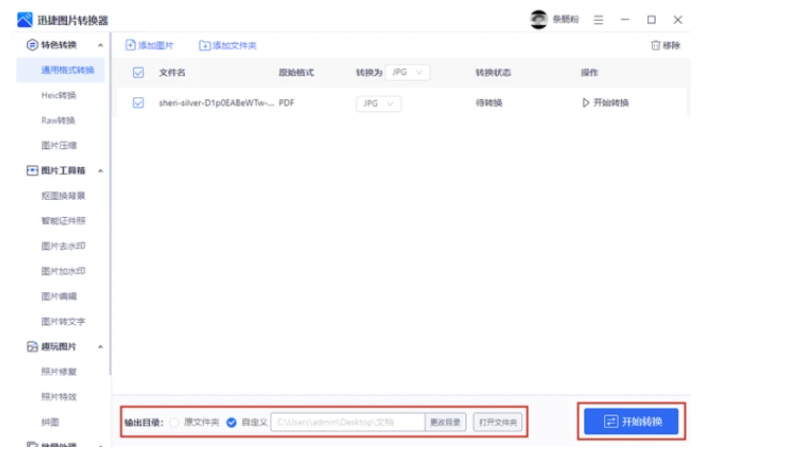The image size is (808, 463).
Task: Click the 迅捷图片转换器 app logo
Action: [x=24, y=20]
